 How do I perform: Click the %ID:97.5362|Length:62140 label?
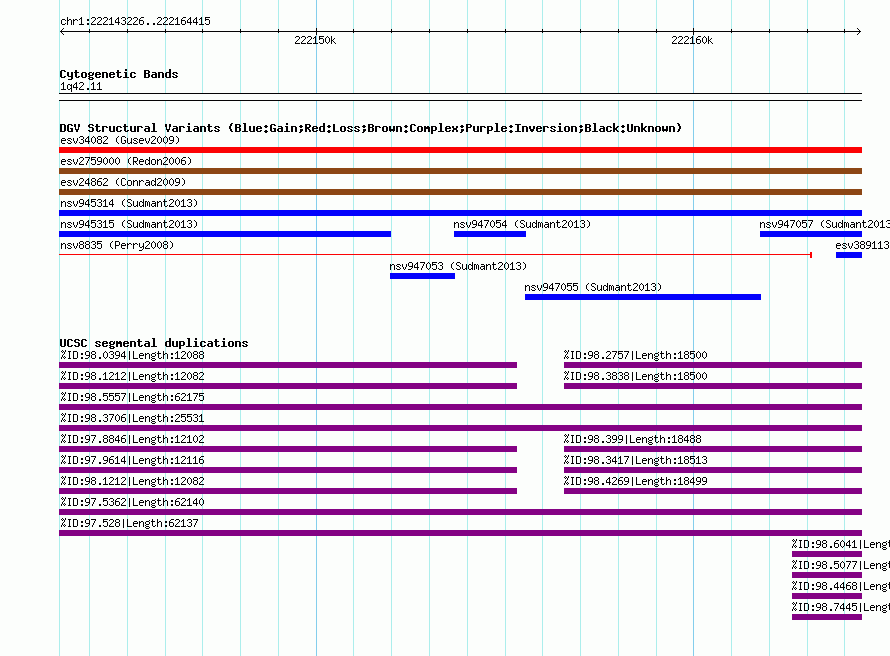click(132, 502)
